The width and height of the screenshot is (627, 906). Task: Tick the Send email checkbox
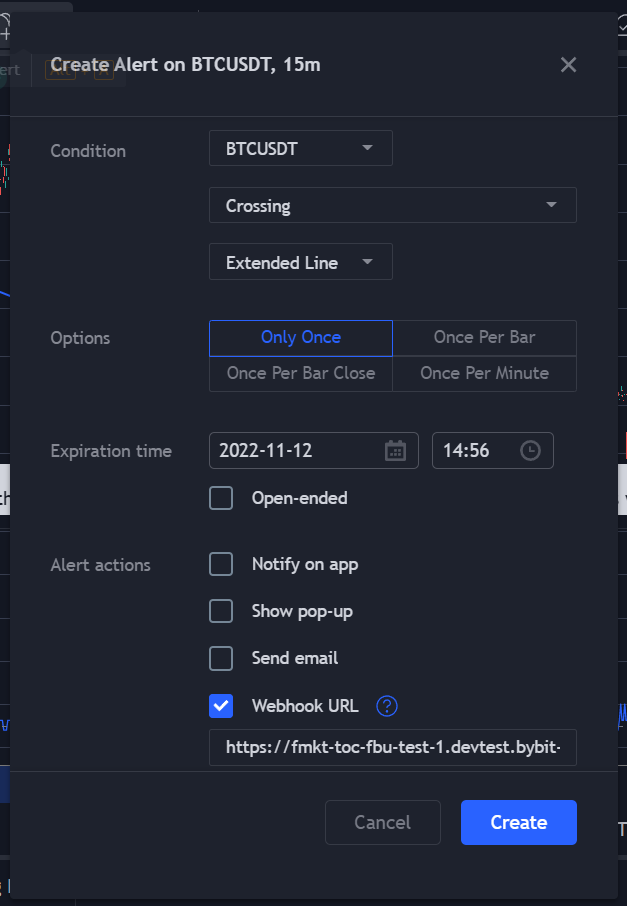pyautogui.click(x=221, y=658)
